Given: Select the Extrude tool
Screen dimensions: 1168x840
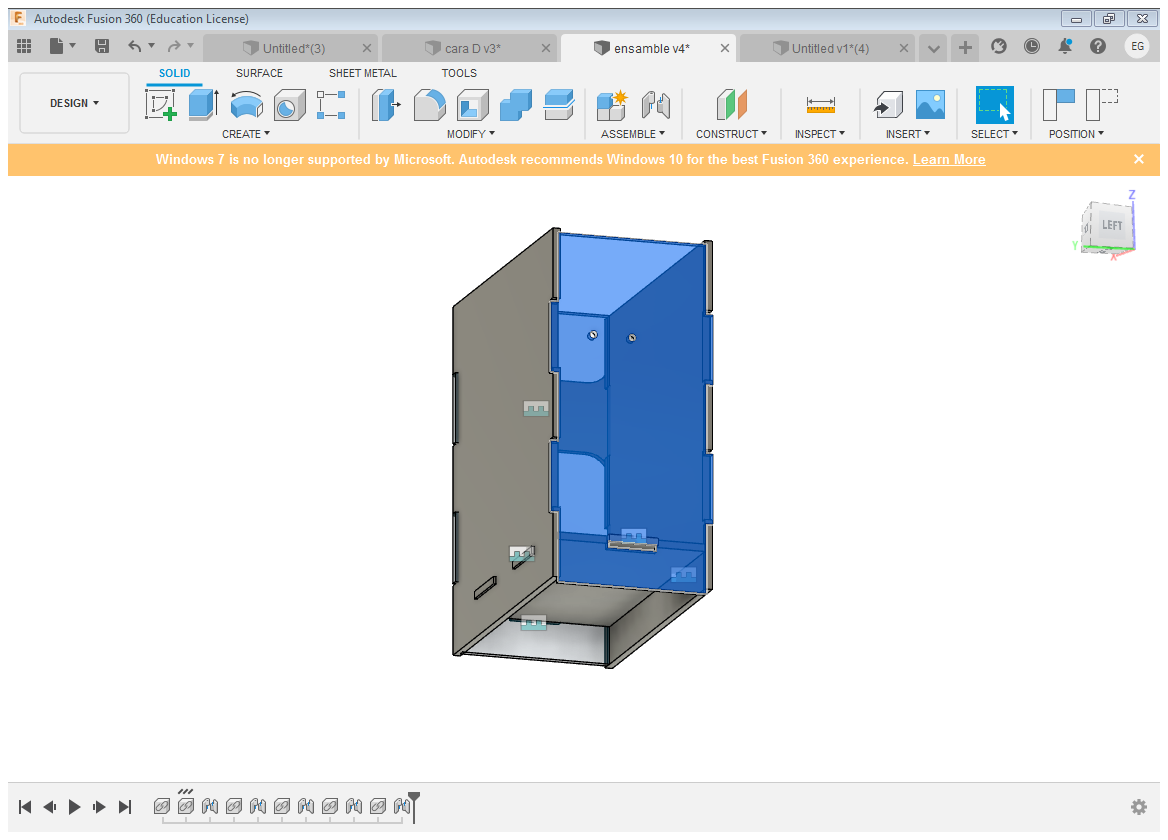Looking at the screenshot, I should [x=203, y=104].
